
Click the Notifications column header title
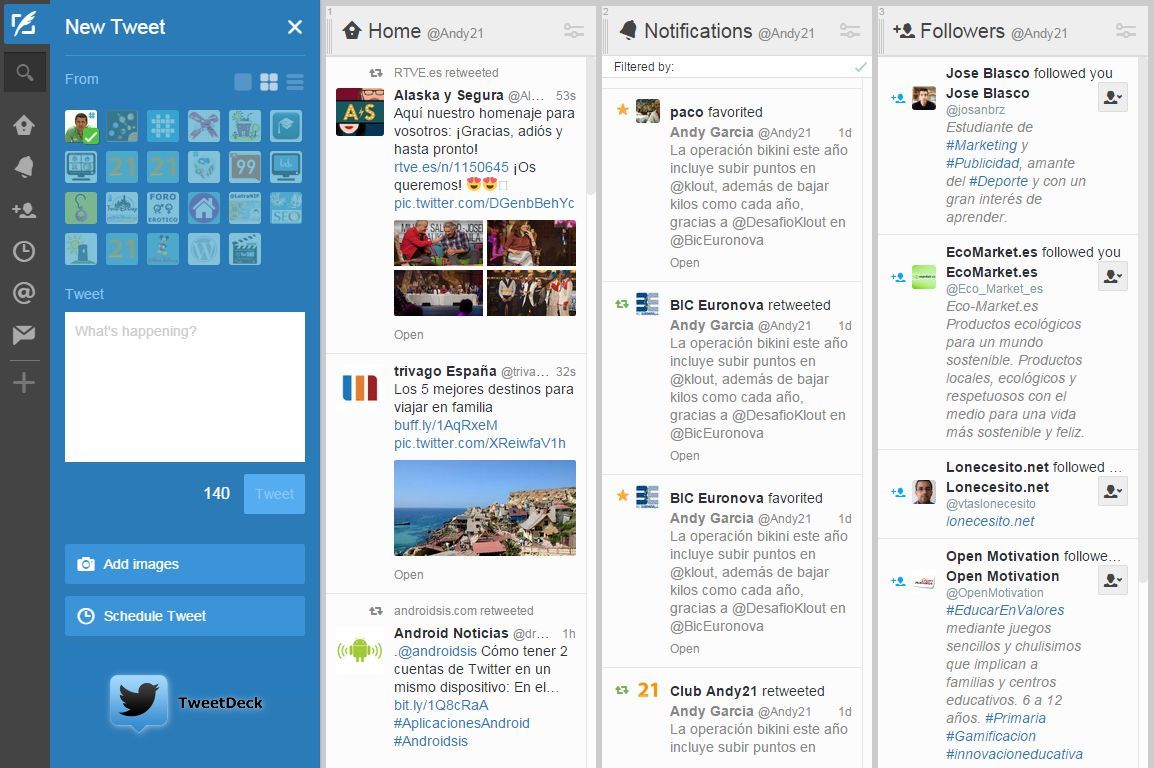pos(698,31)
